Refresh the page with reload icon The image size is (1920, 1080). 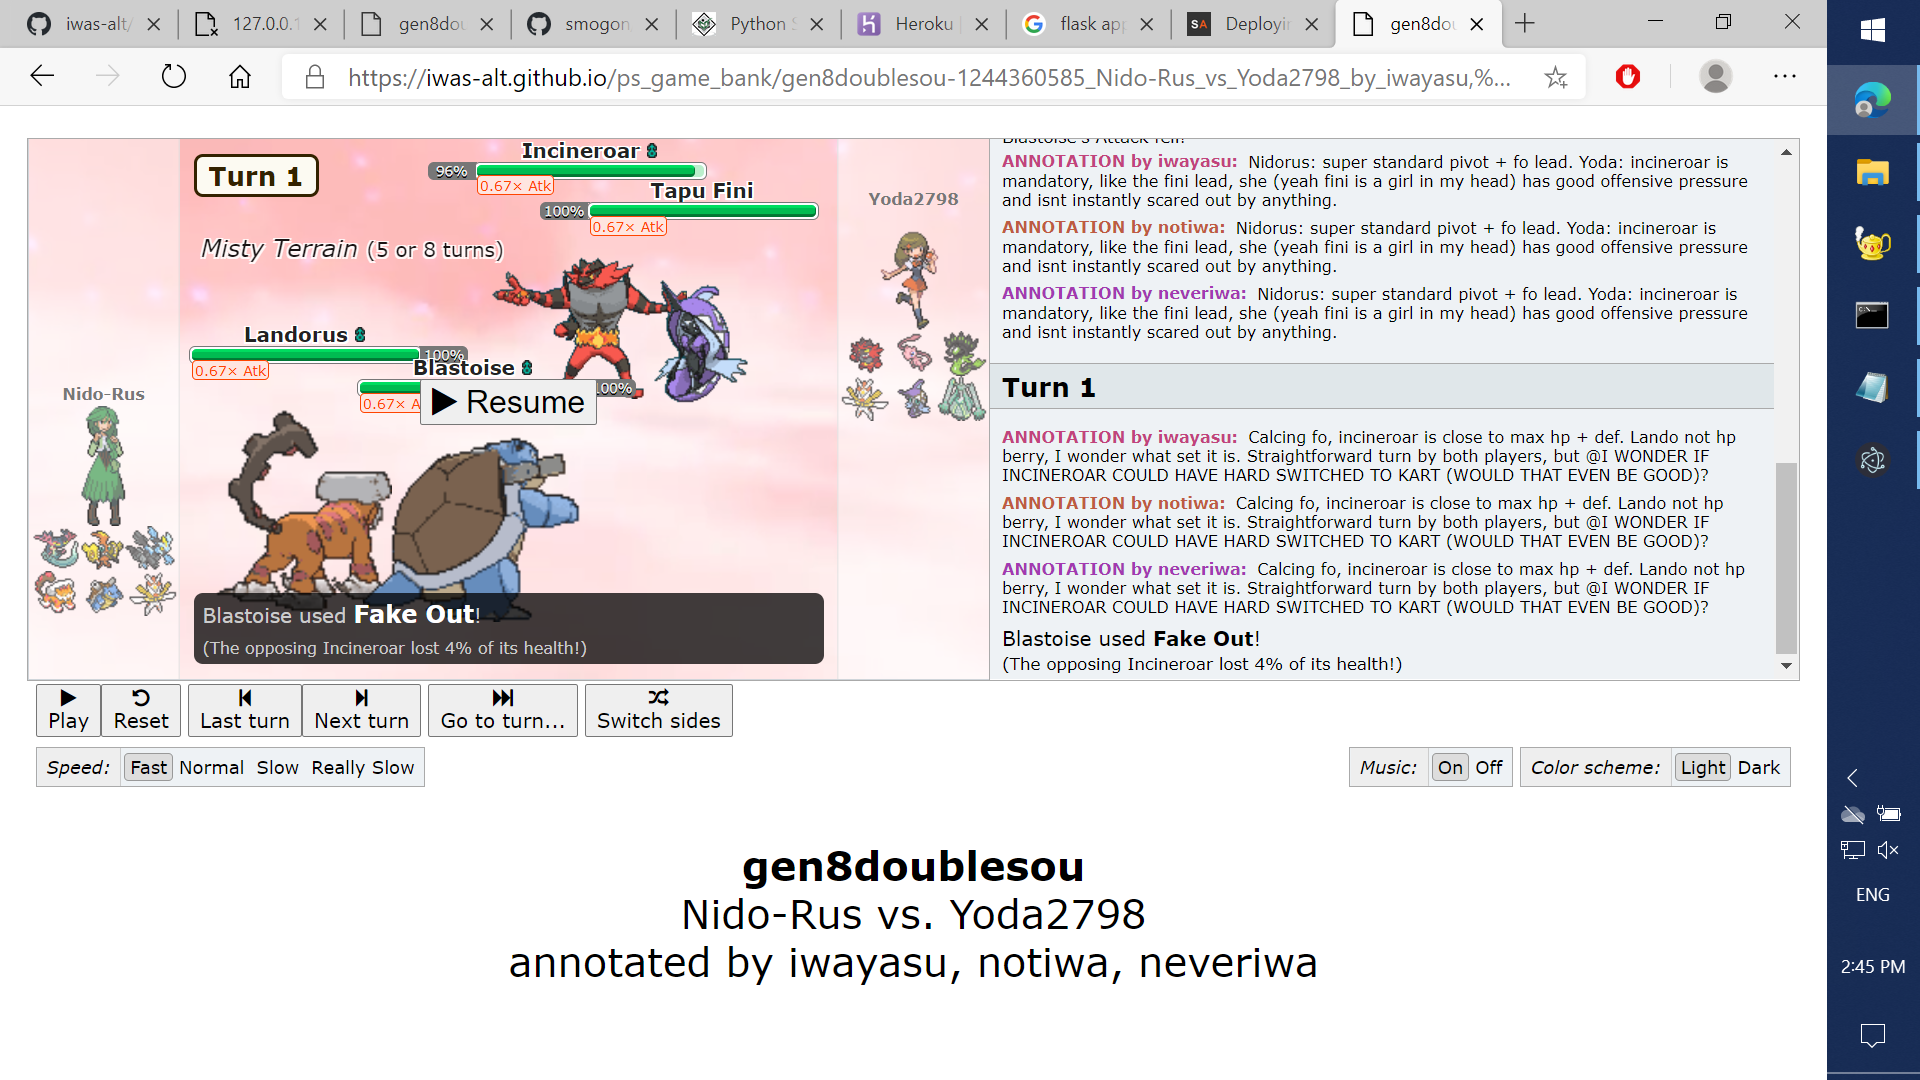coord(174,77)
